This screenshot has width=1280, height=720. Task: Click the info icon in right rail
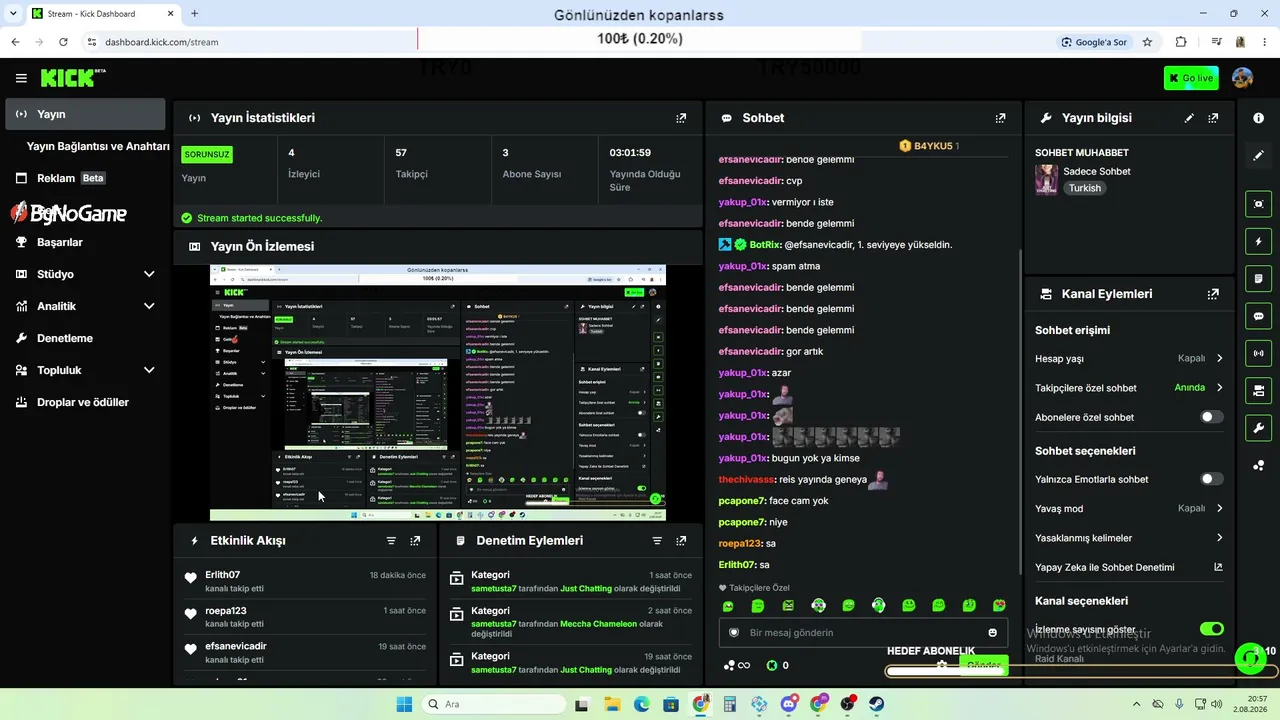tap(1258, 118)
